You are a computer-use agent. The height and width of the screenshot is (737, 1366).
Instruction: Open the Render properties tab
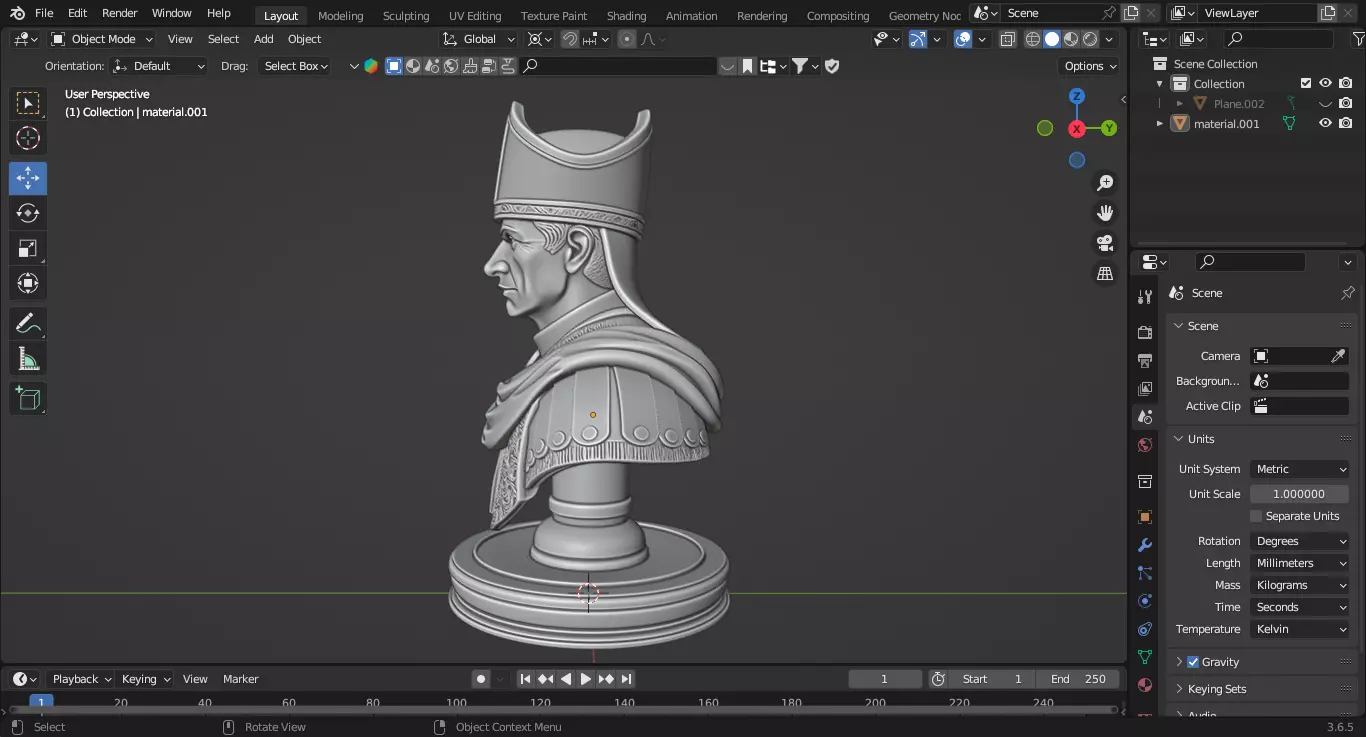click(x=1145, y=332)
